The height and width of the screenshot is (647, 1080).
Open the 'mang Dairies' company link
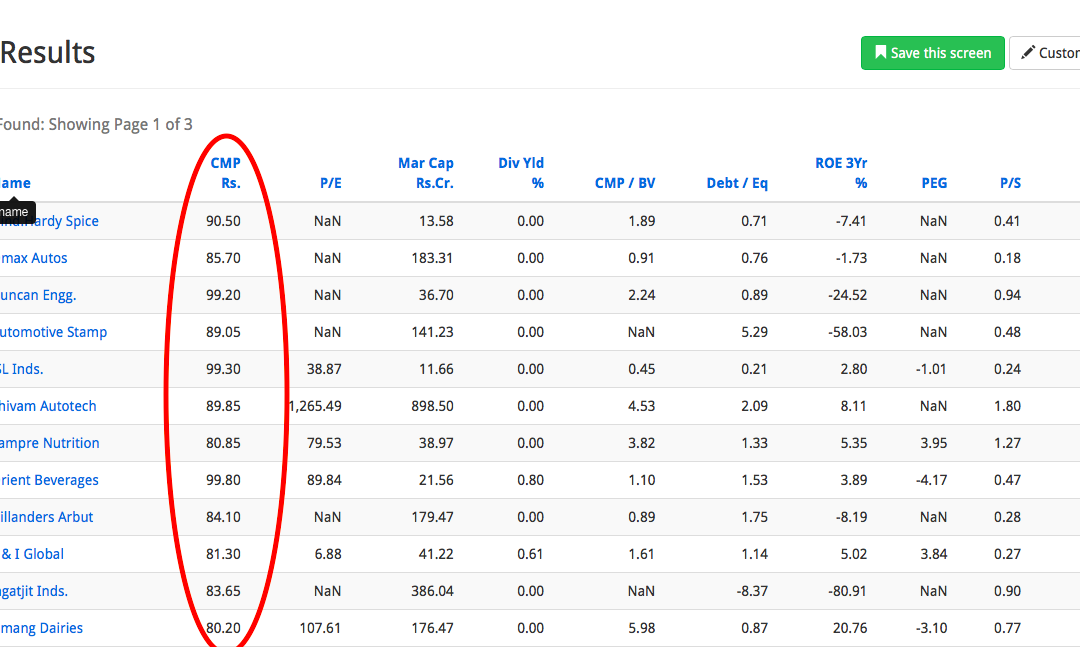coord(41,628)
